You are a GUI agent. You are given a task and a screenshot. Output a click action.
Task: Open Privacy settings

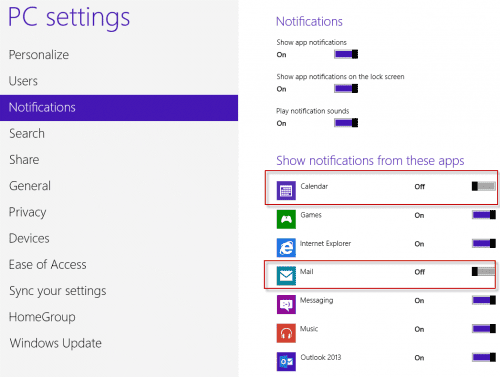coord(119,212)
